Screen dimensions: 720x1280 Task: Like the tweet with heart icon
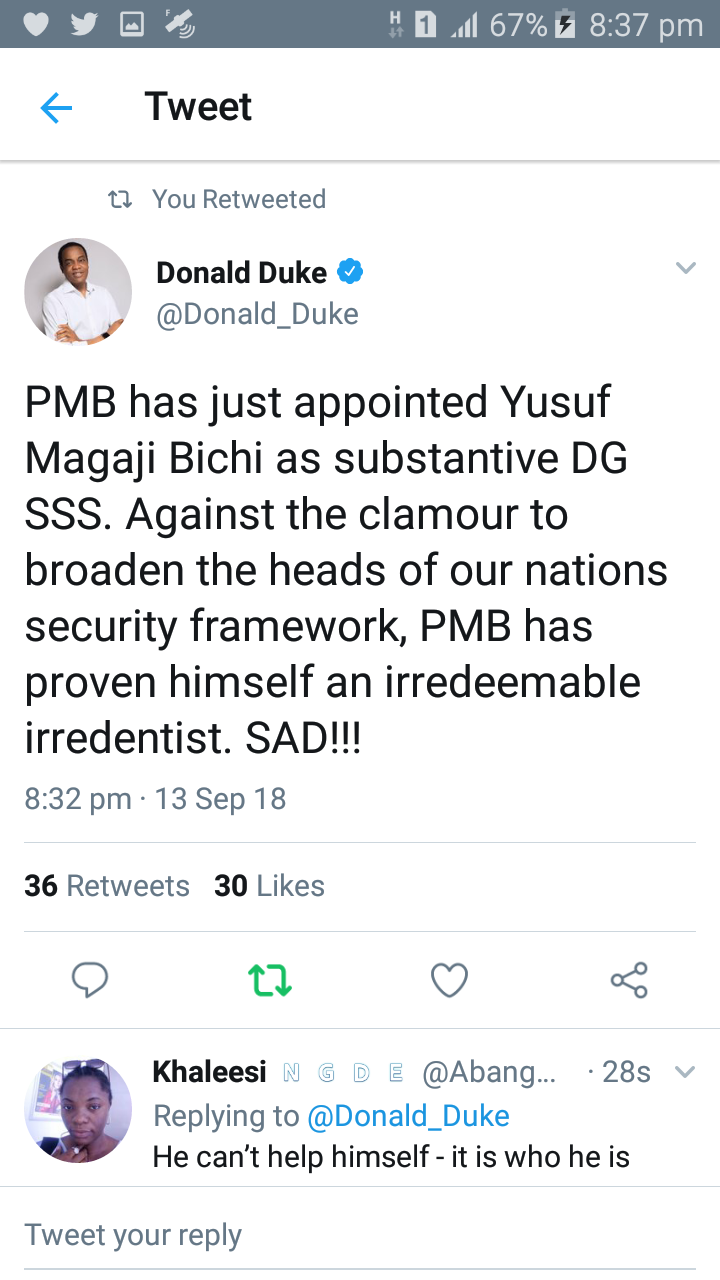coord(449,980)
